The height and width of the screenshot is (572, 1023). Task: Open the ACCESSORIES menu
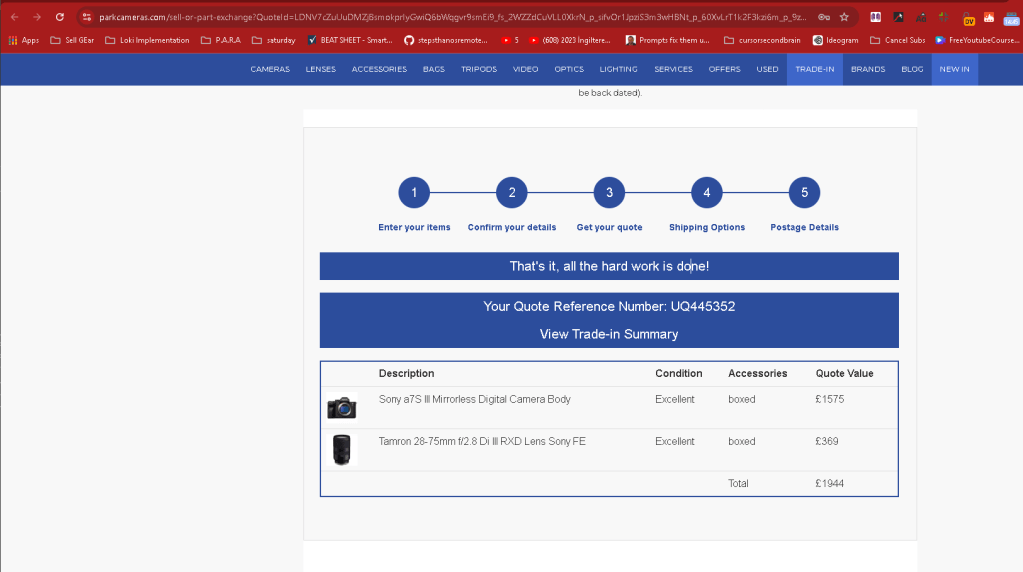(x=379, y=69)
